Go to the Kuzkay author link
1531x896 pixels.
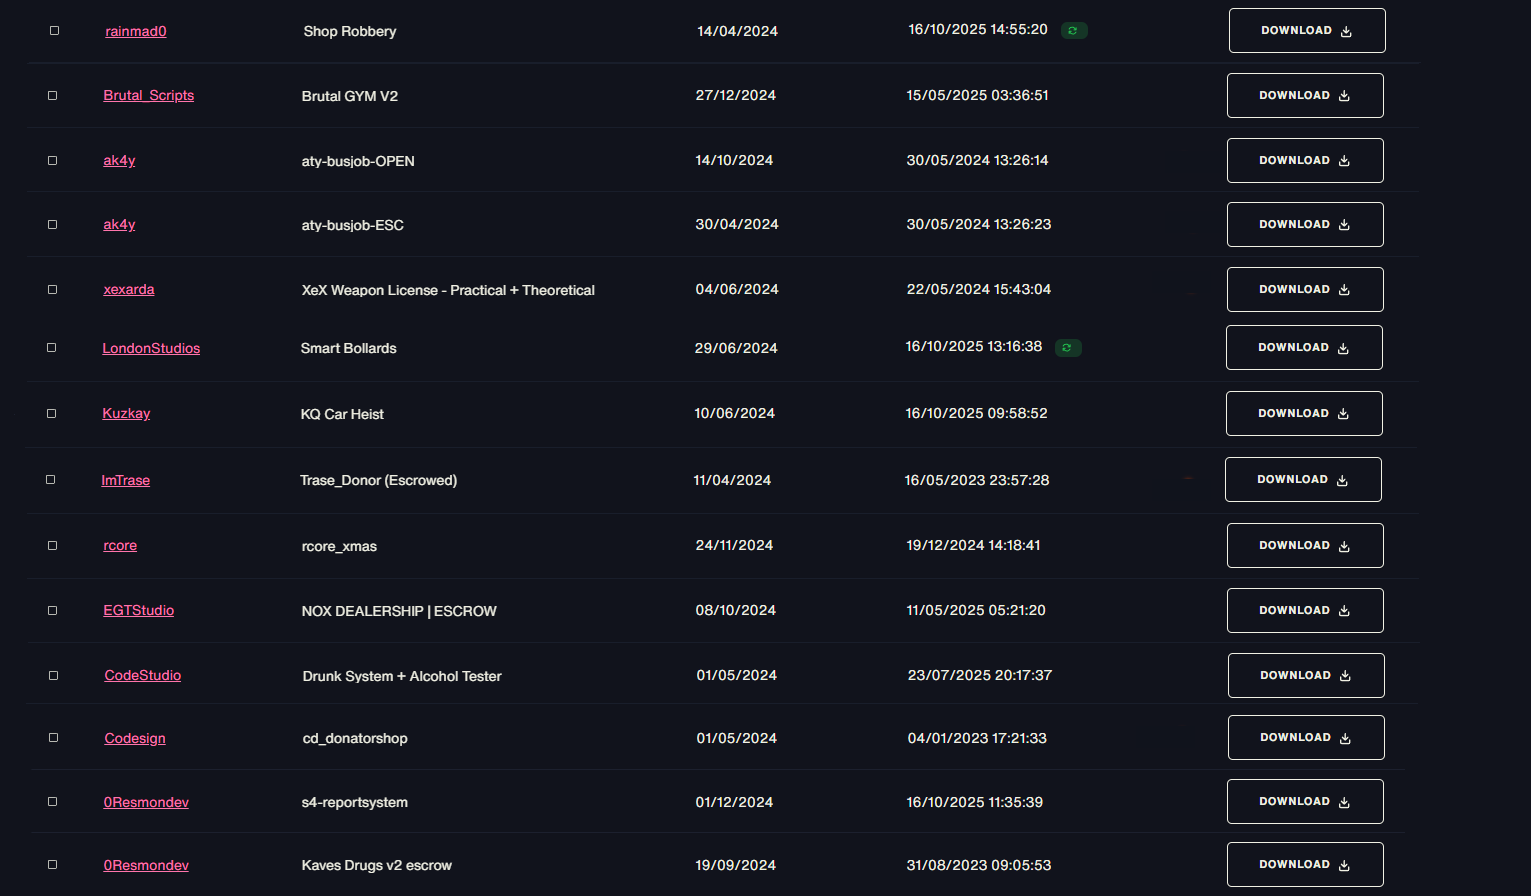(126, 414)
